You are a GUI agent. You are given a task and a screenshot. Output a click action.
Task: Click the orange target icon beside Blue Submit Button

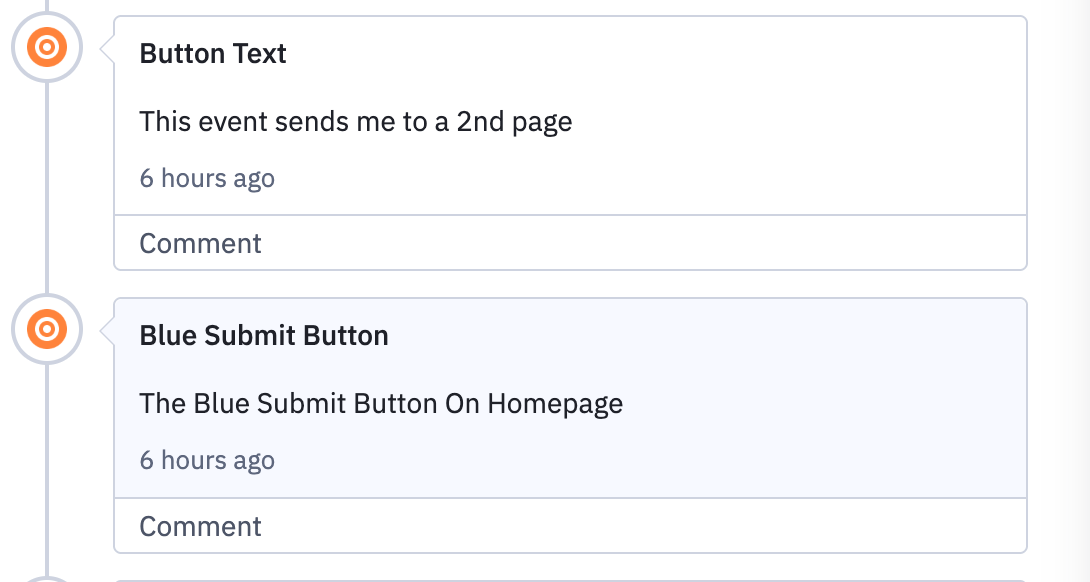[x=46, y=327]
